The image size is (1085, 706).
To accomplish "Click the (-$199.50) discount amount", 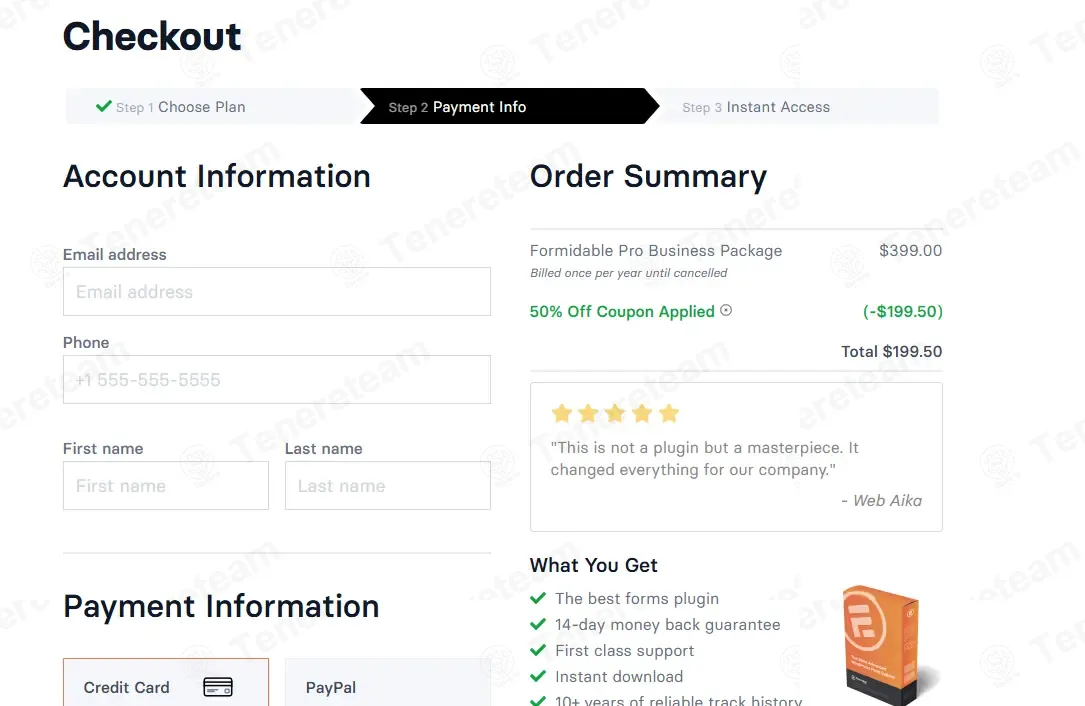I will 903,311.
